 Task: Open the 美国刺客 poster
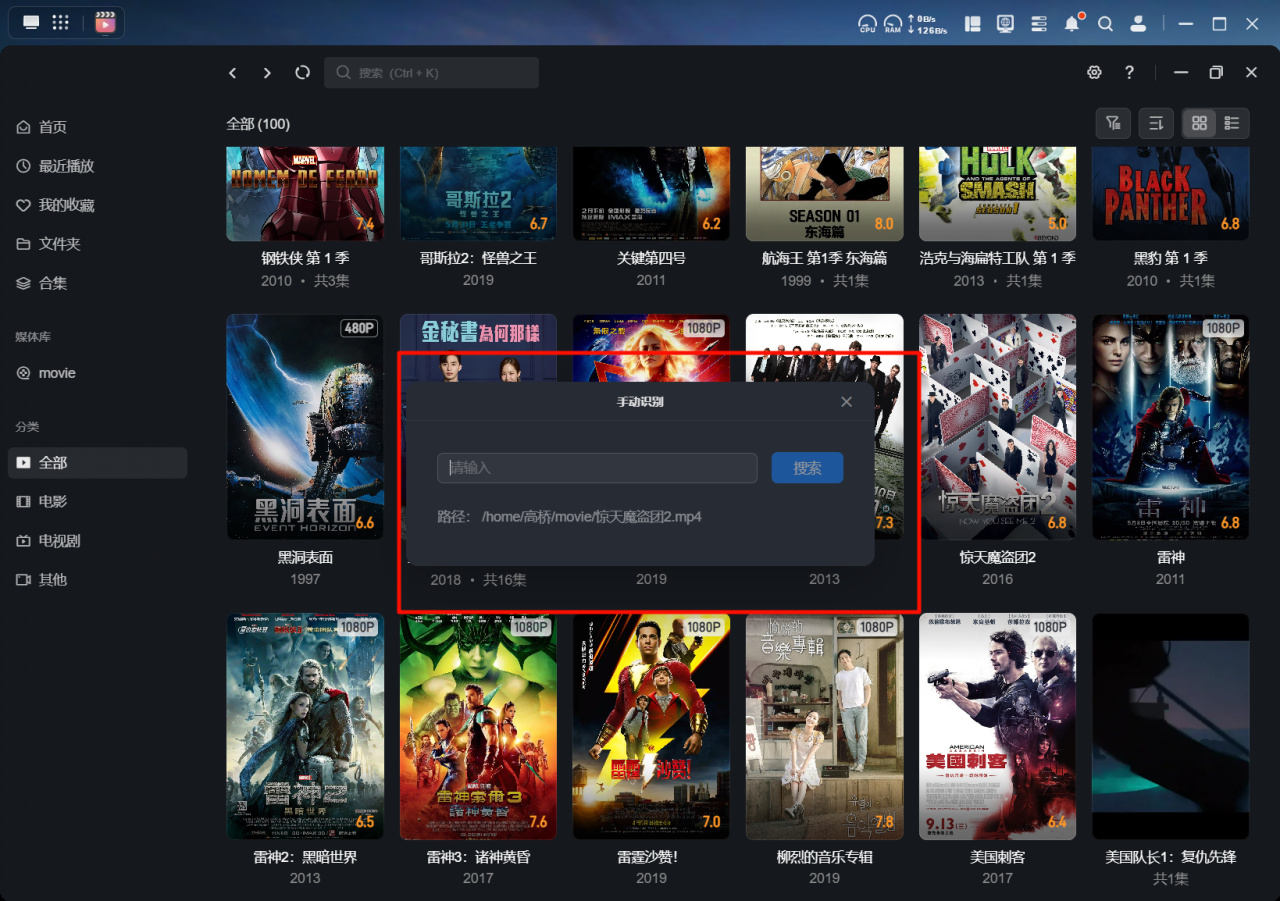pyautogui.click(x=997, y=726)
